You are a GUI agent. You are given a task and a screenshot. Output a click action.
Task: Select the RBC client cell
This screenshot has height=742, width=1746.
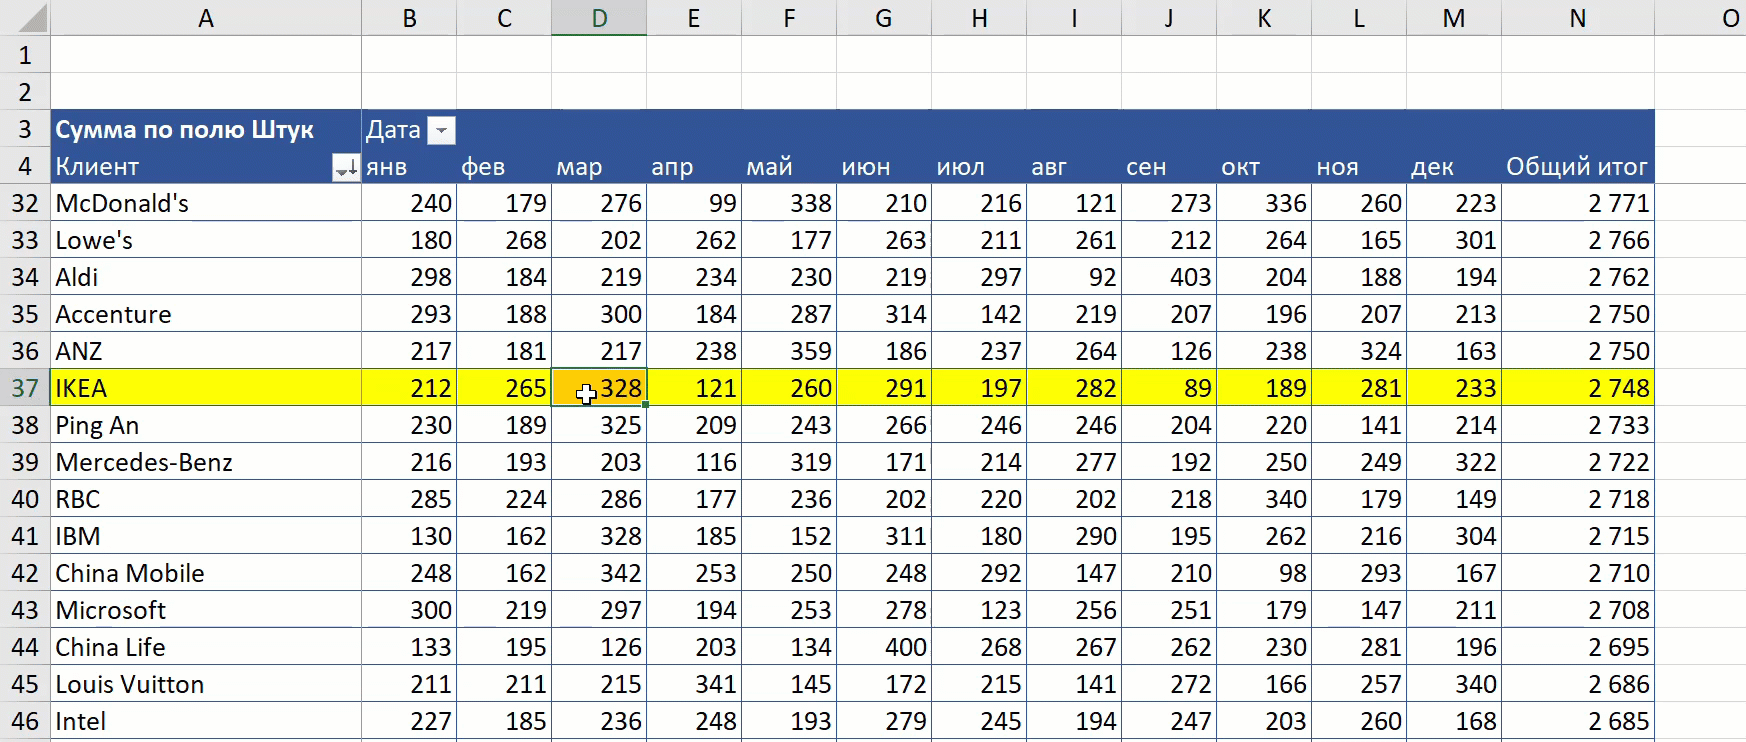point(206,499)
